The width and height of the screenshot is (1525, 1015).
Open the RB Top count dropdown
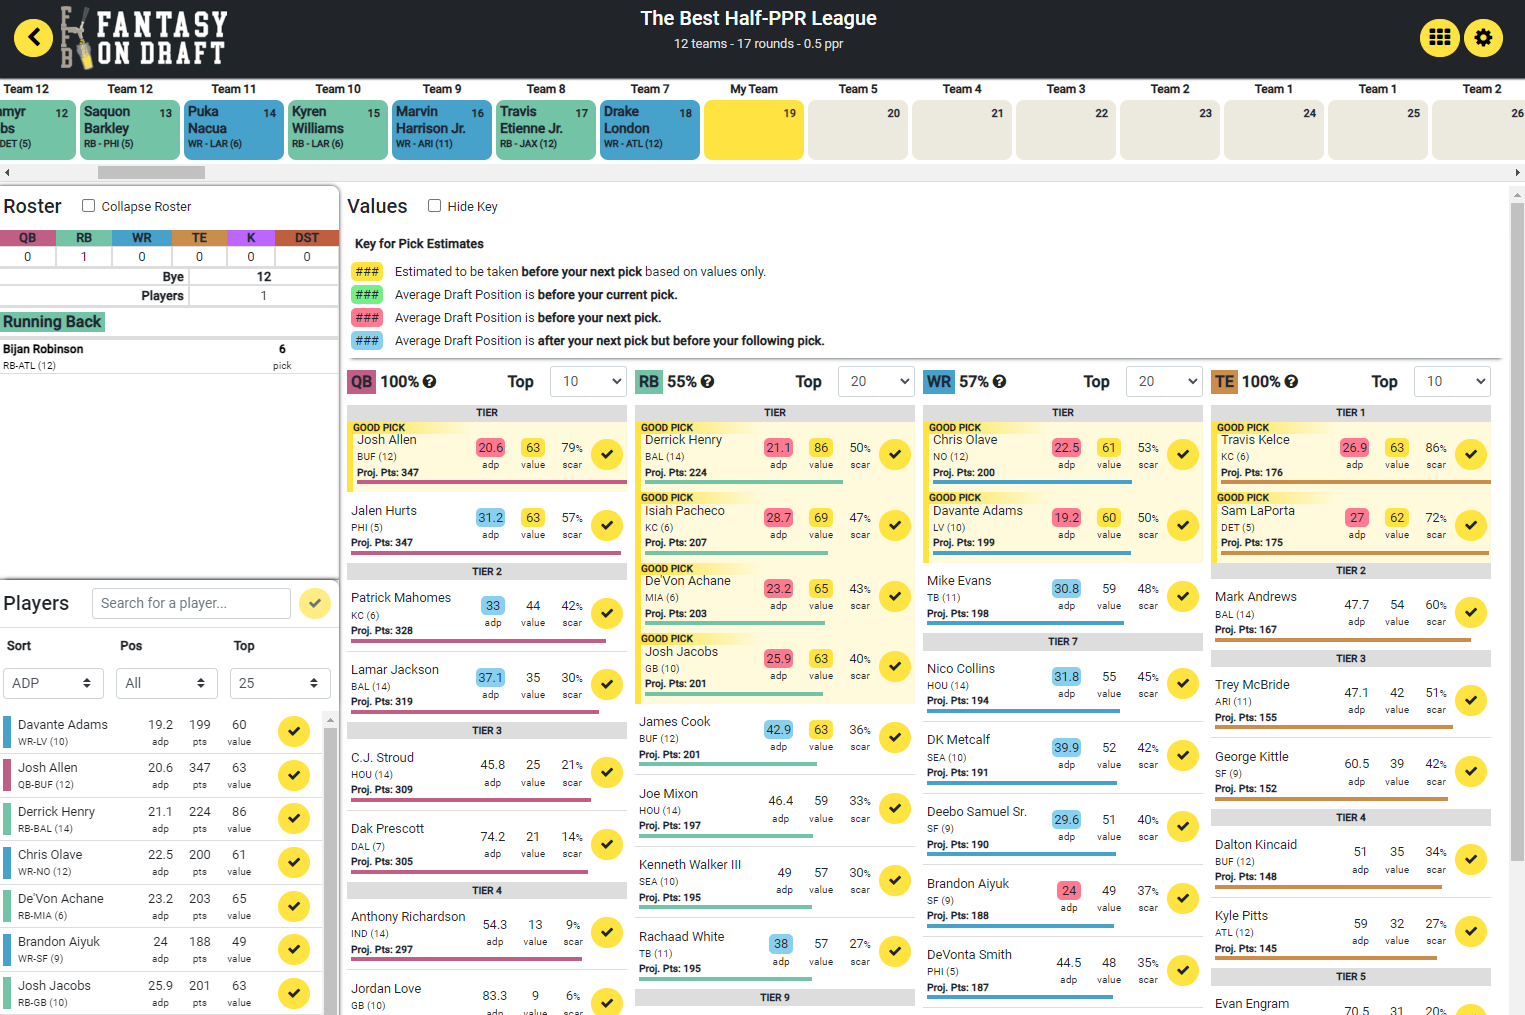point(877,381)
